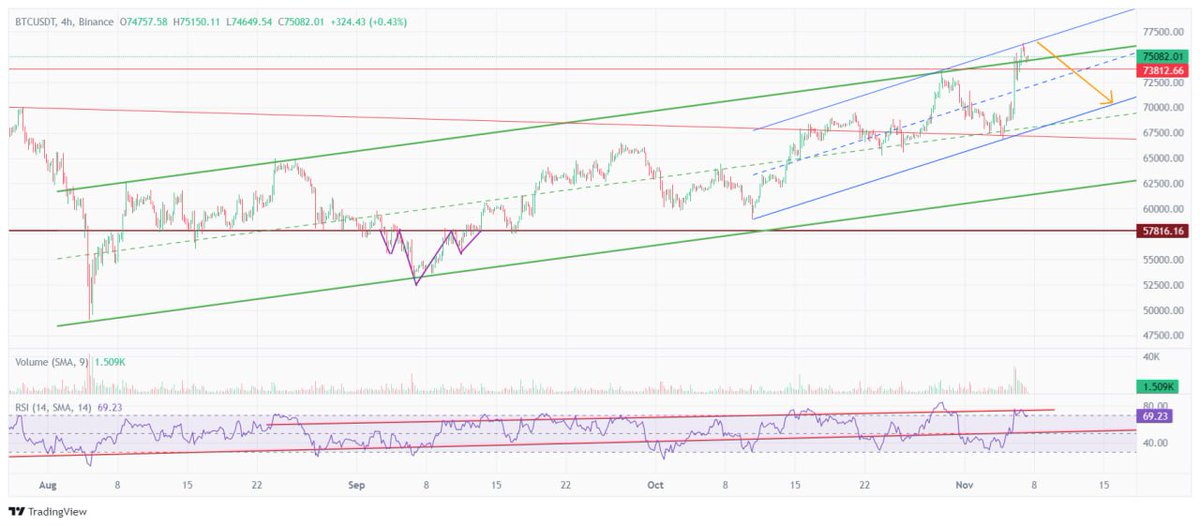The width and height of the screenshot is (1200, 526).
Task: Click the Nov label on time axis
Action: pos(966,484)
